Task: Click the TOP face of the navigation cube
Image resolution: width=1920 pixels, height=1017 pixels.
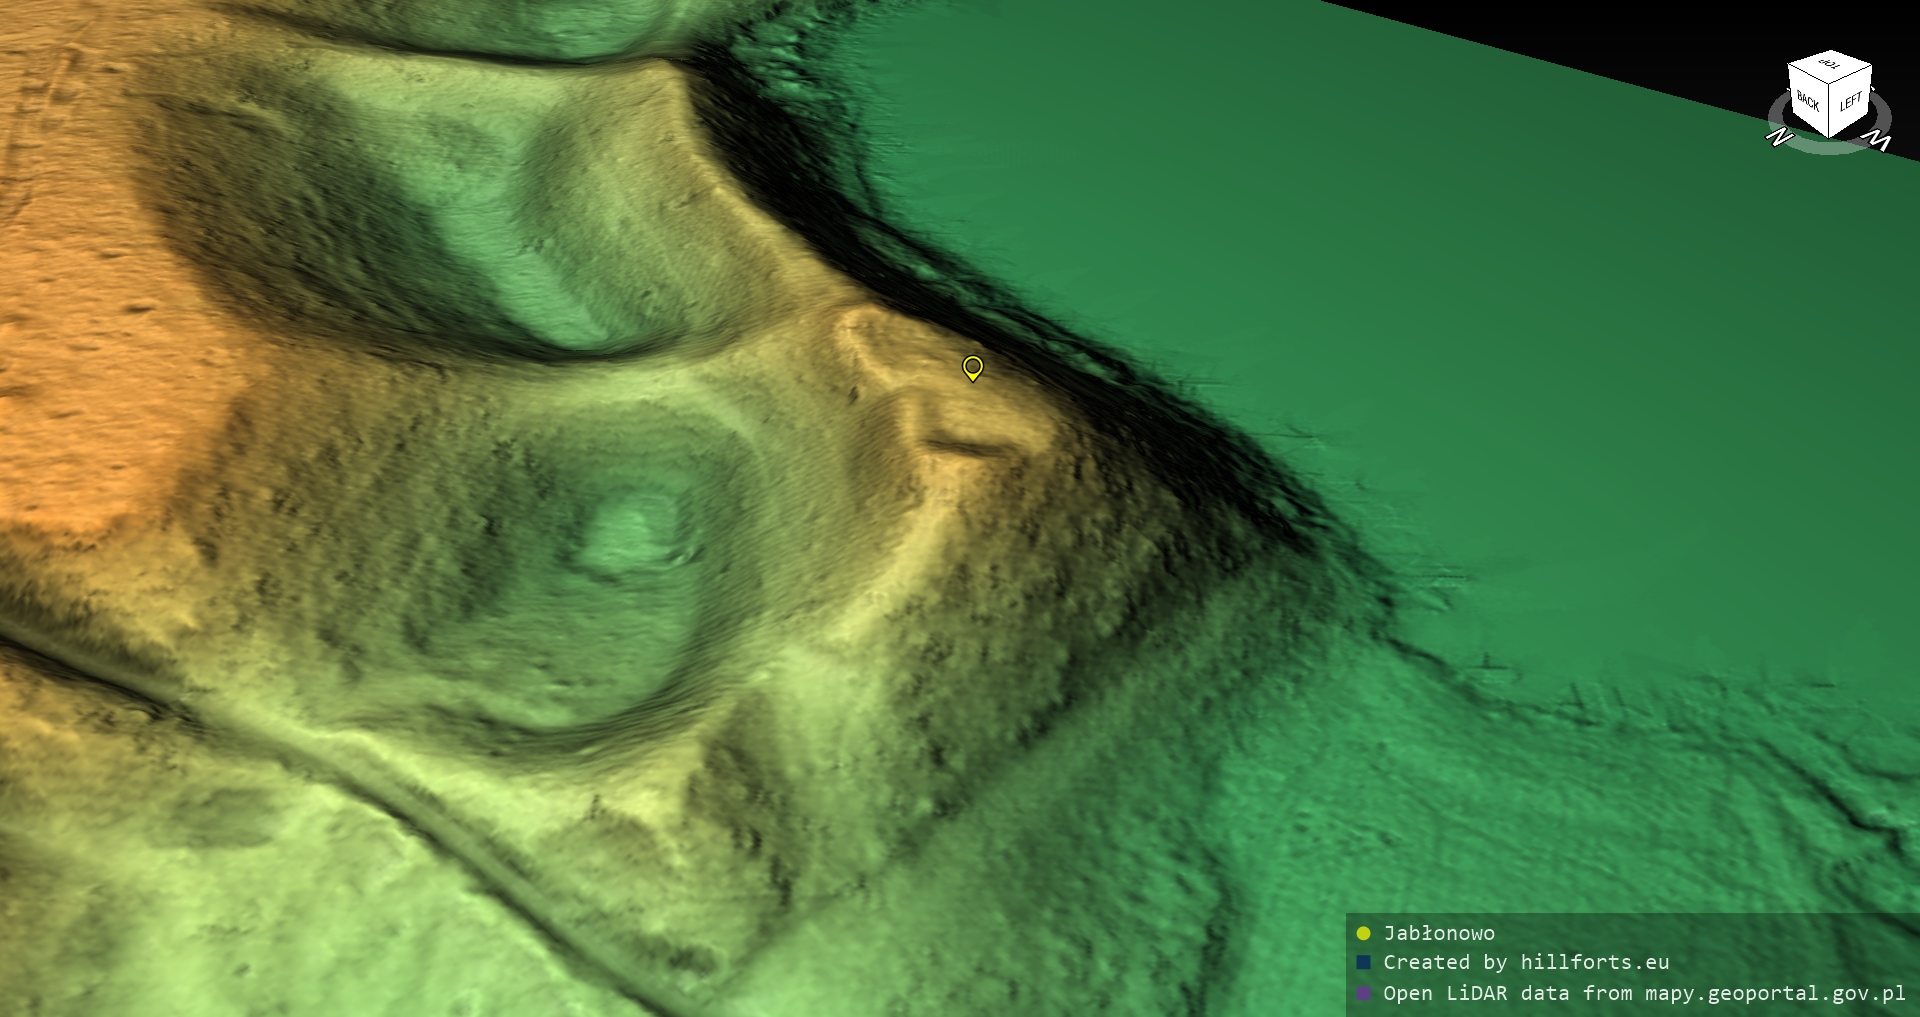Action: (x=1830, y=65)
